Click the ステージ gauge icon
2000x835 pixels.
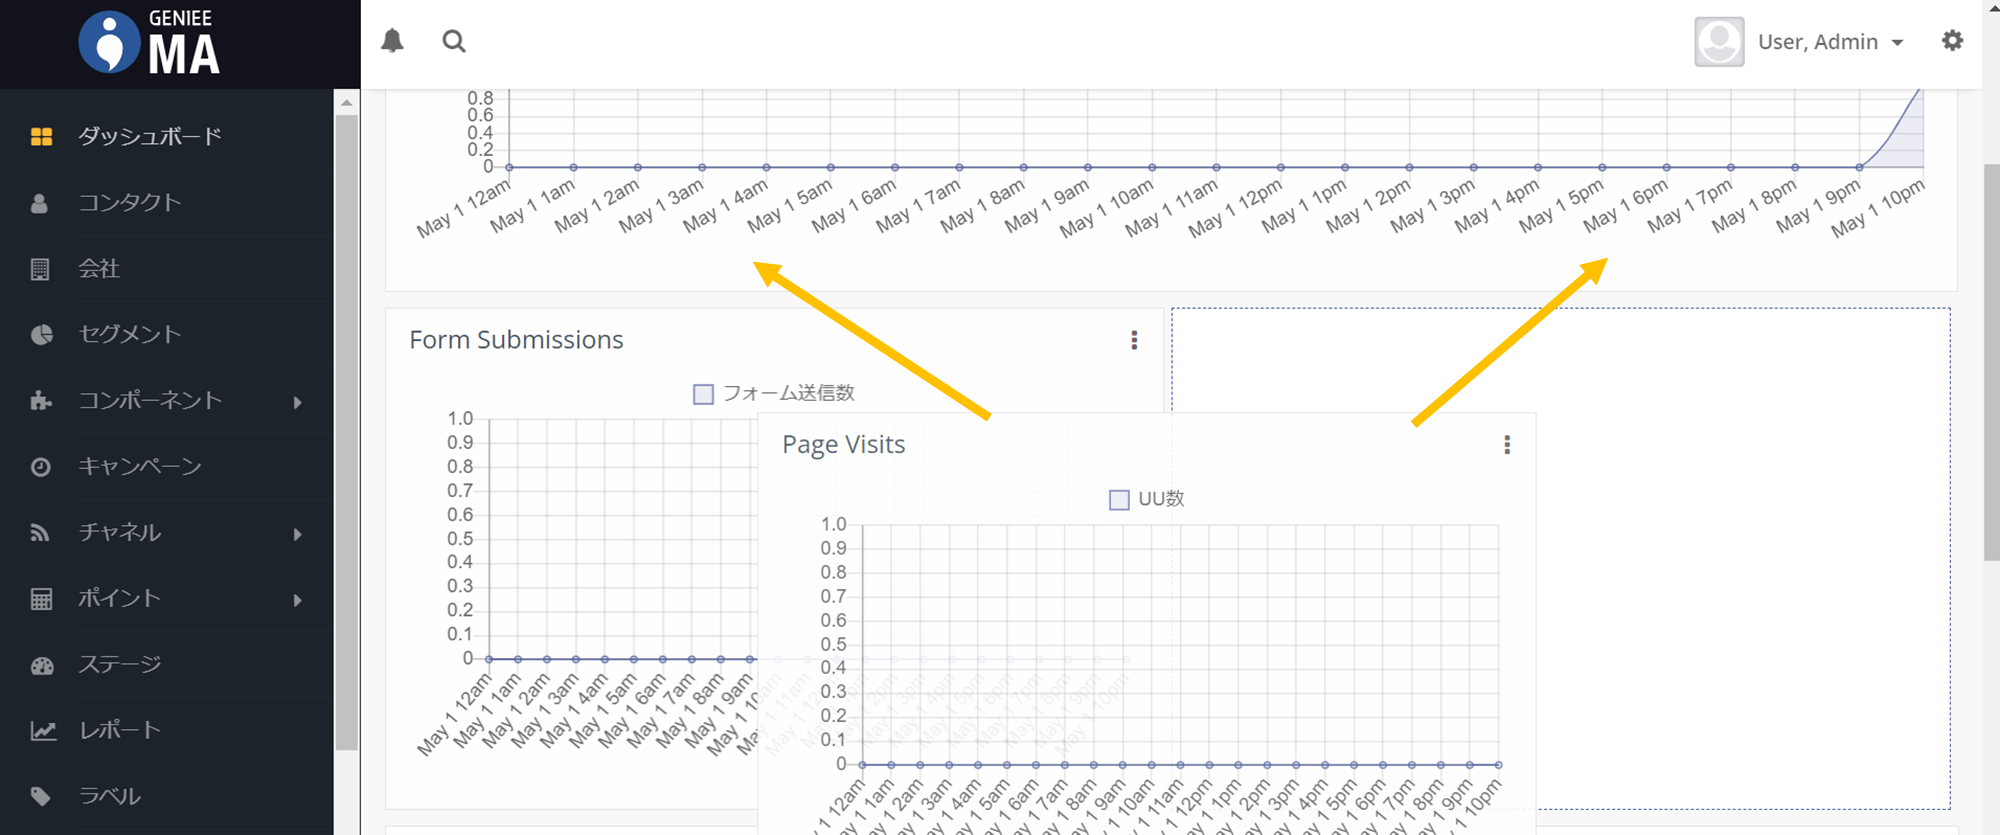41,665
